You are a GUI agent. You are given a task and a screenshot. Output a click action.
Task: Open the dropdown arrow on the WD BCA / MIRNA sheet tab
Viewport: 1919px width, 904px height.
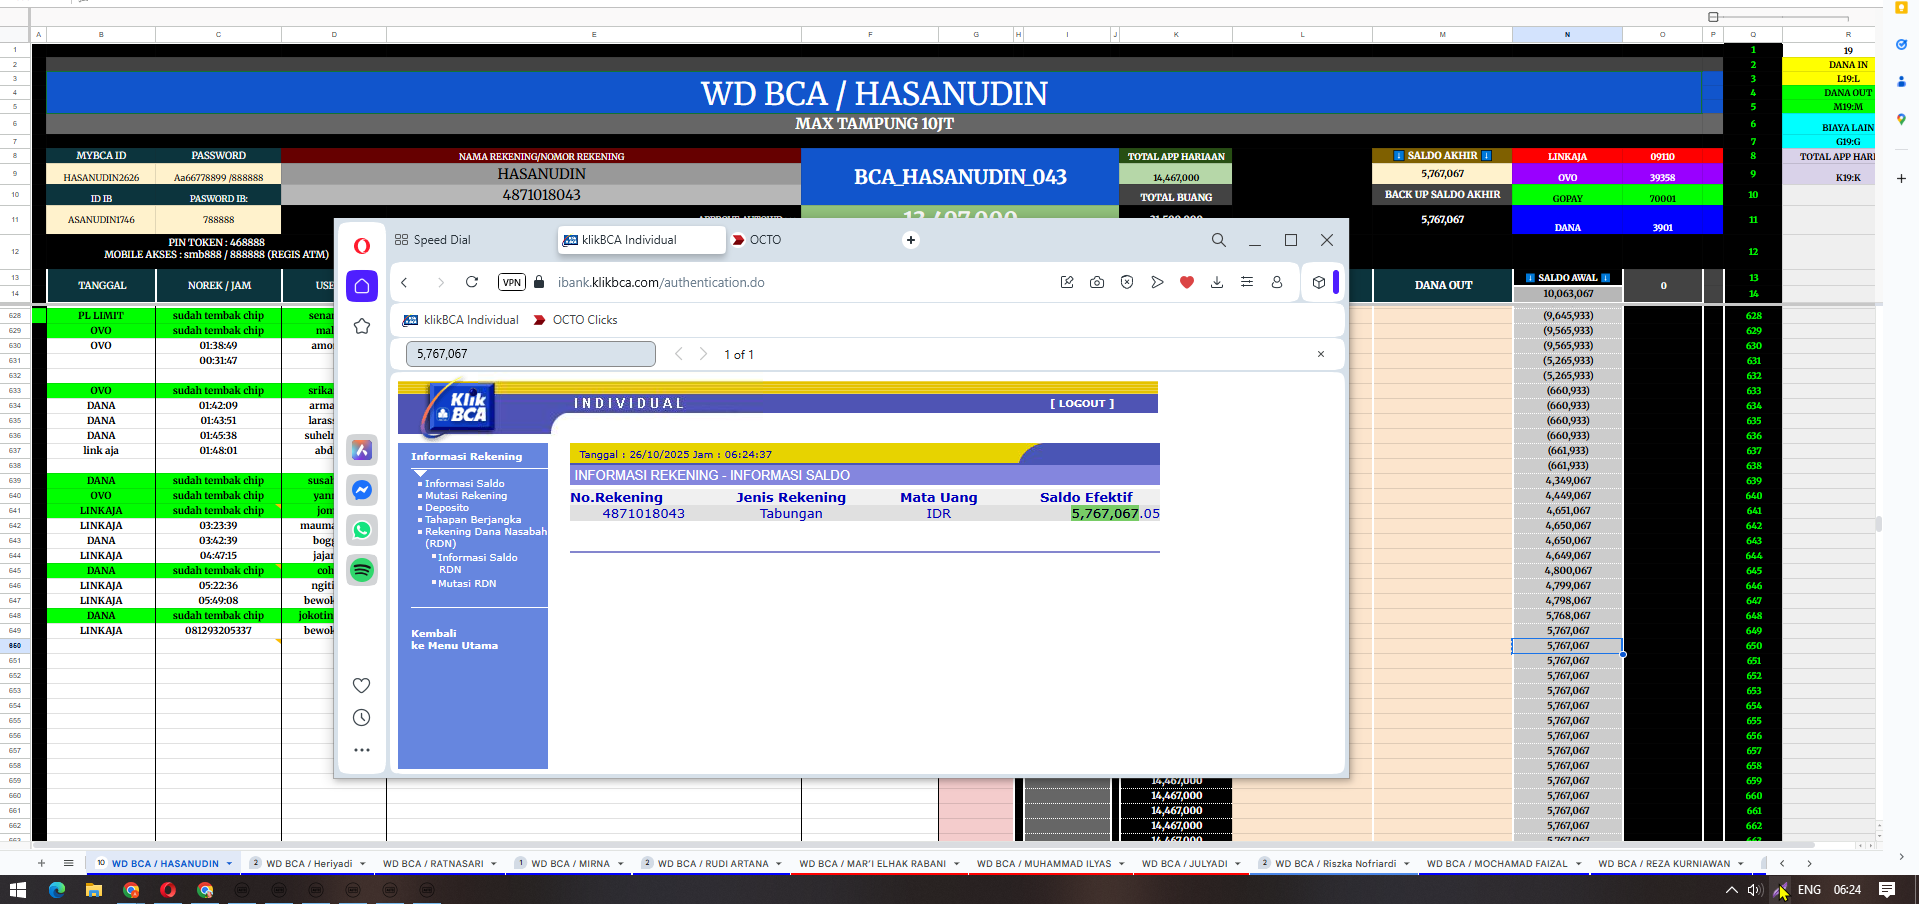620,863
